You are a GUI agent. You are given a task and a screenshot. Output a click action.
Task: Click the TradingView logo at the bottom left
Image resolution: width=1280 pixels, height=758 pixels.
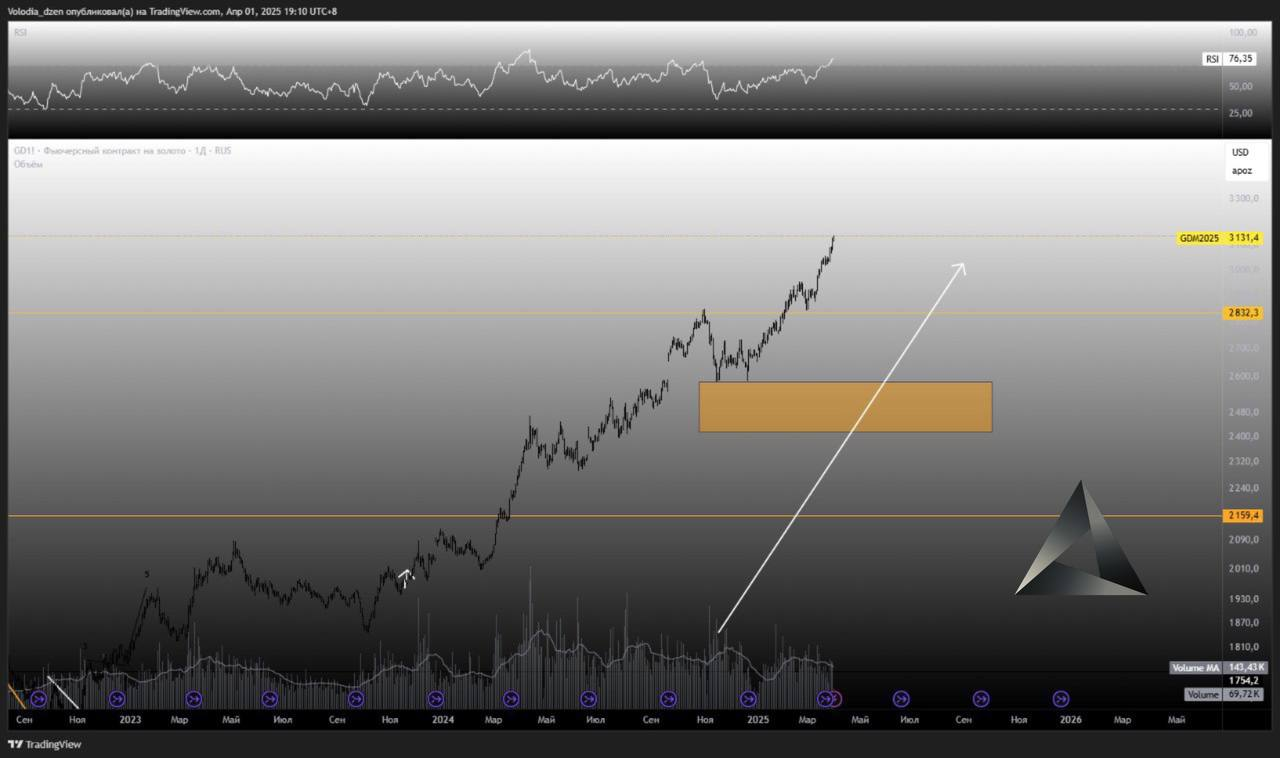[44, 744]
